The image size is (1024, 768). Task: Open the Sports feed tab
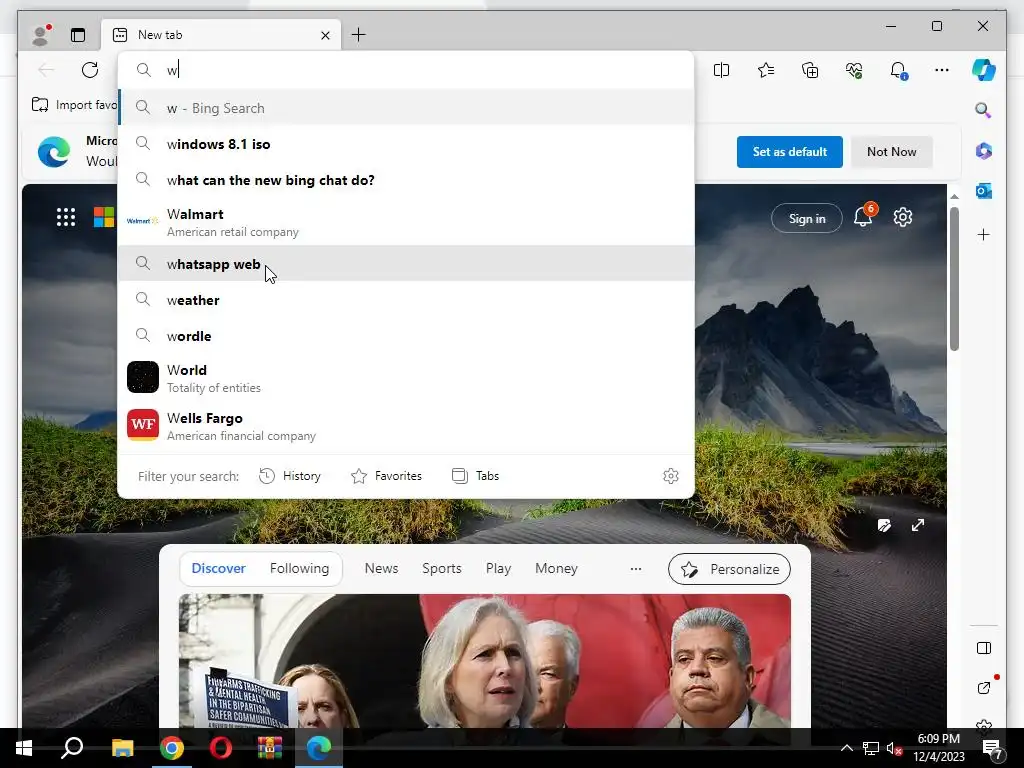coord(441,568)
